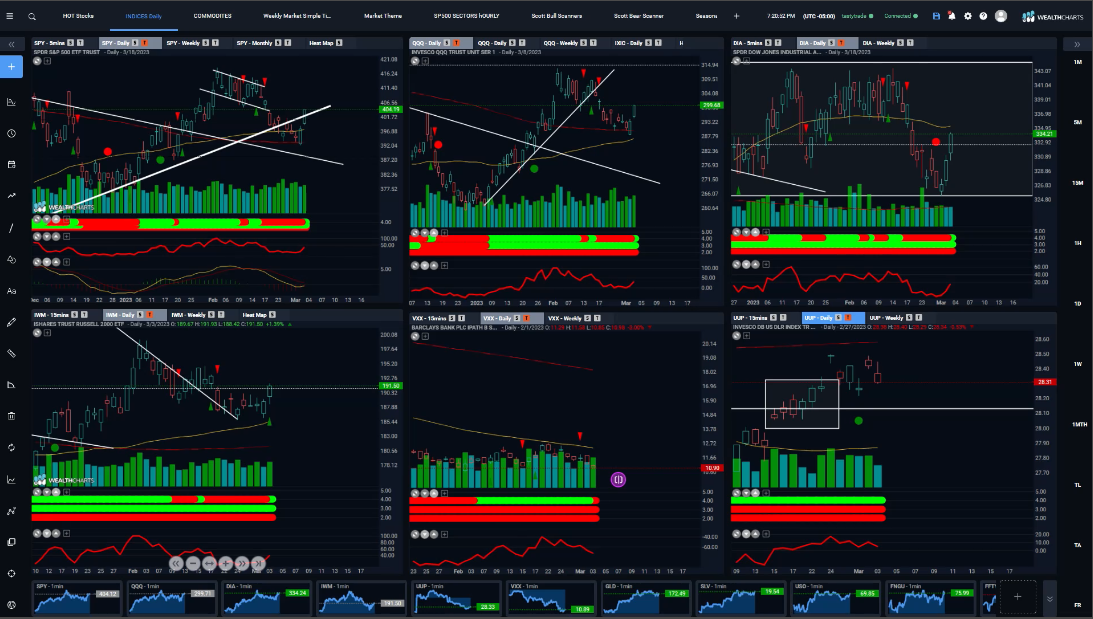Open the (UTC-05:00) timezone selector
The image size is (1093, 619).
[x=818, y=16]
